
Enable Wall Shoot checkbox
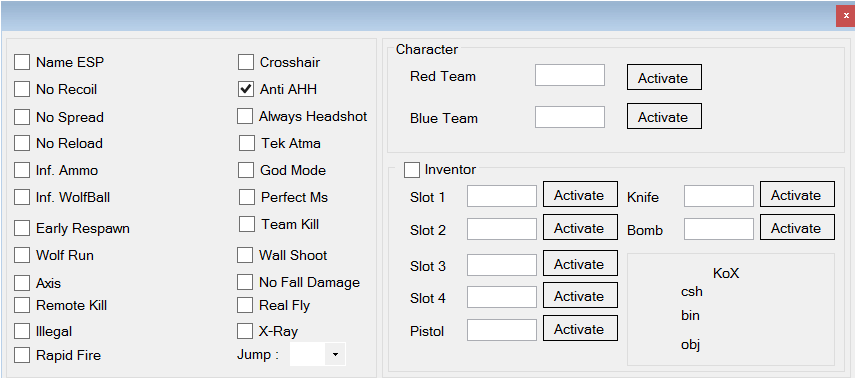[x=245, y=255]
